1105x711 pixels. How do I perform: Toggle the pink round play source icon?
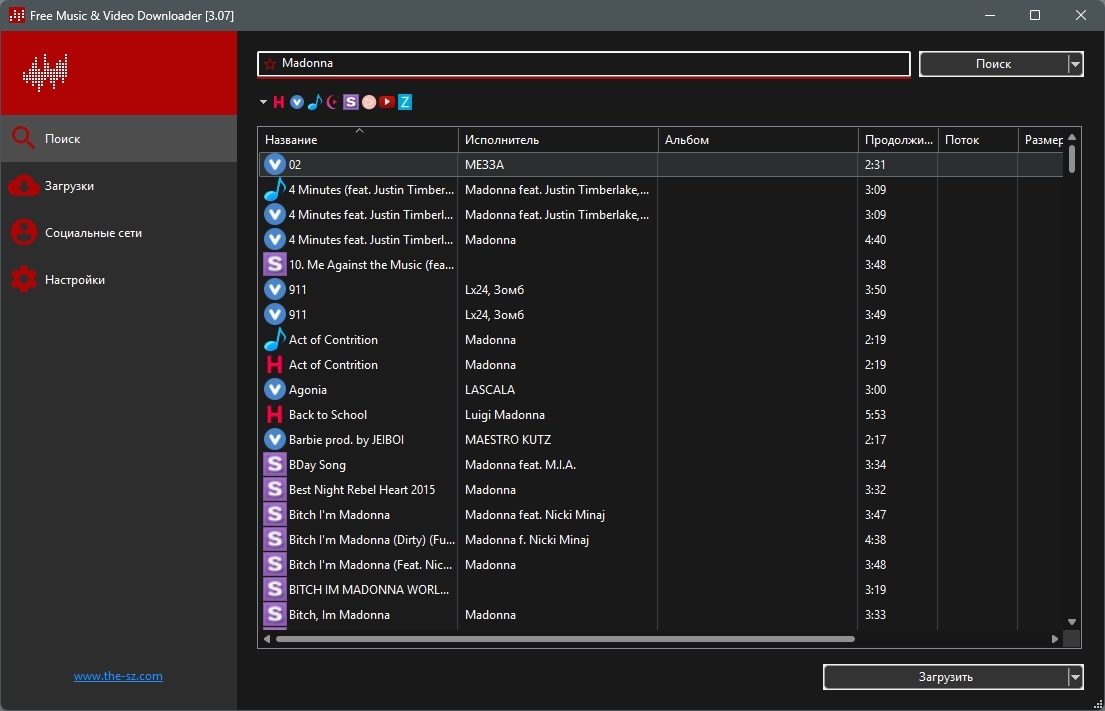(369, 102)
